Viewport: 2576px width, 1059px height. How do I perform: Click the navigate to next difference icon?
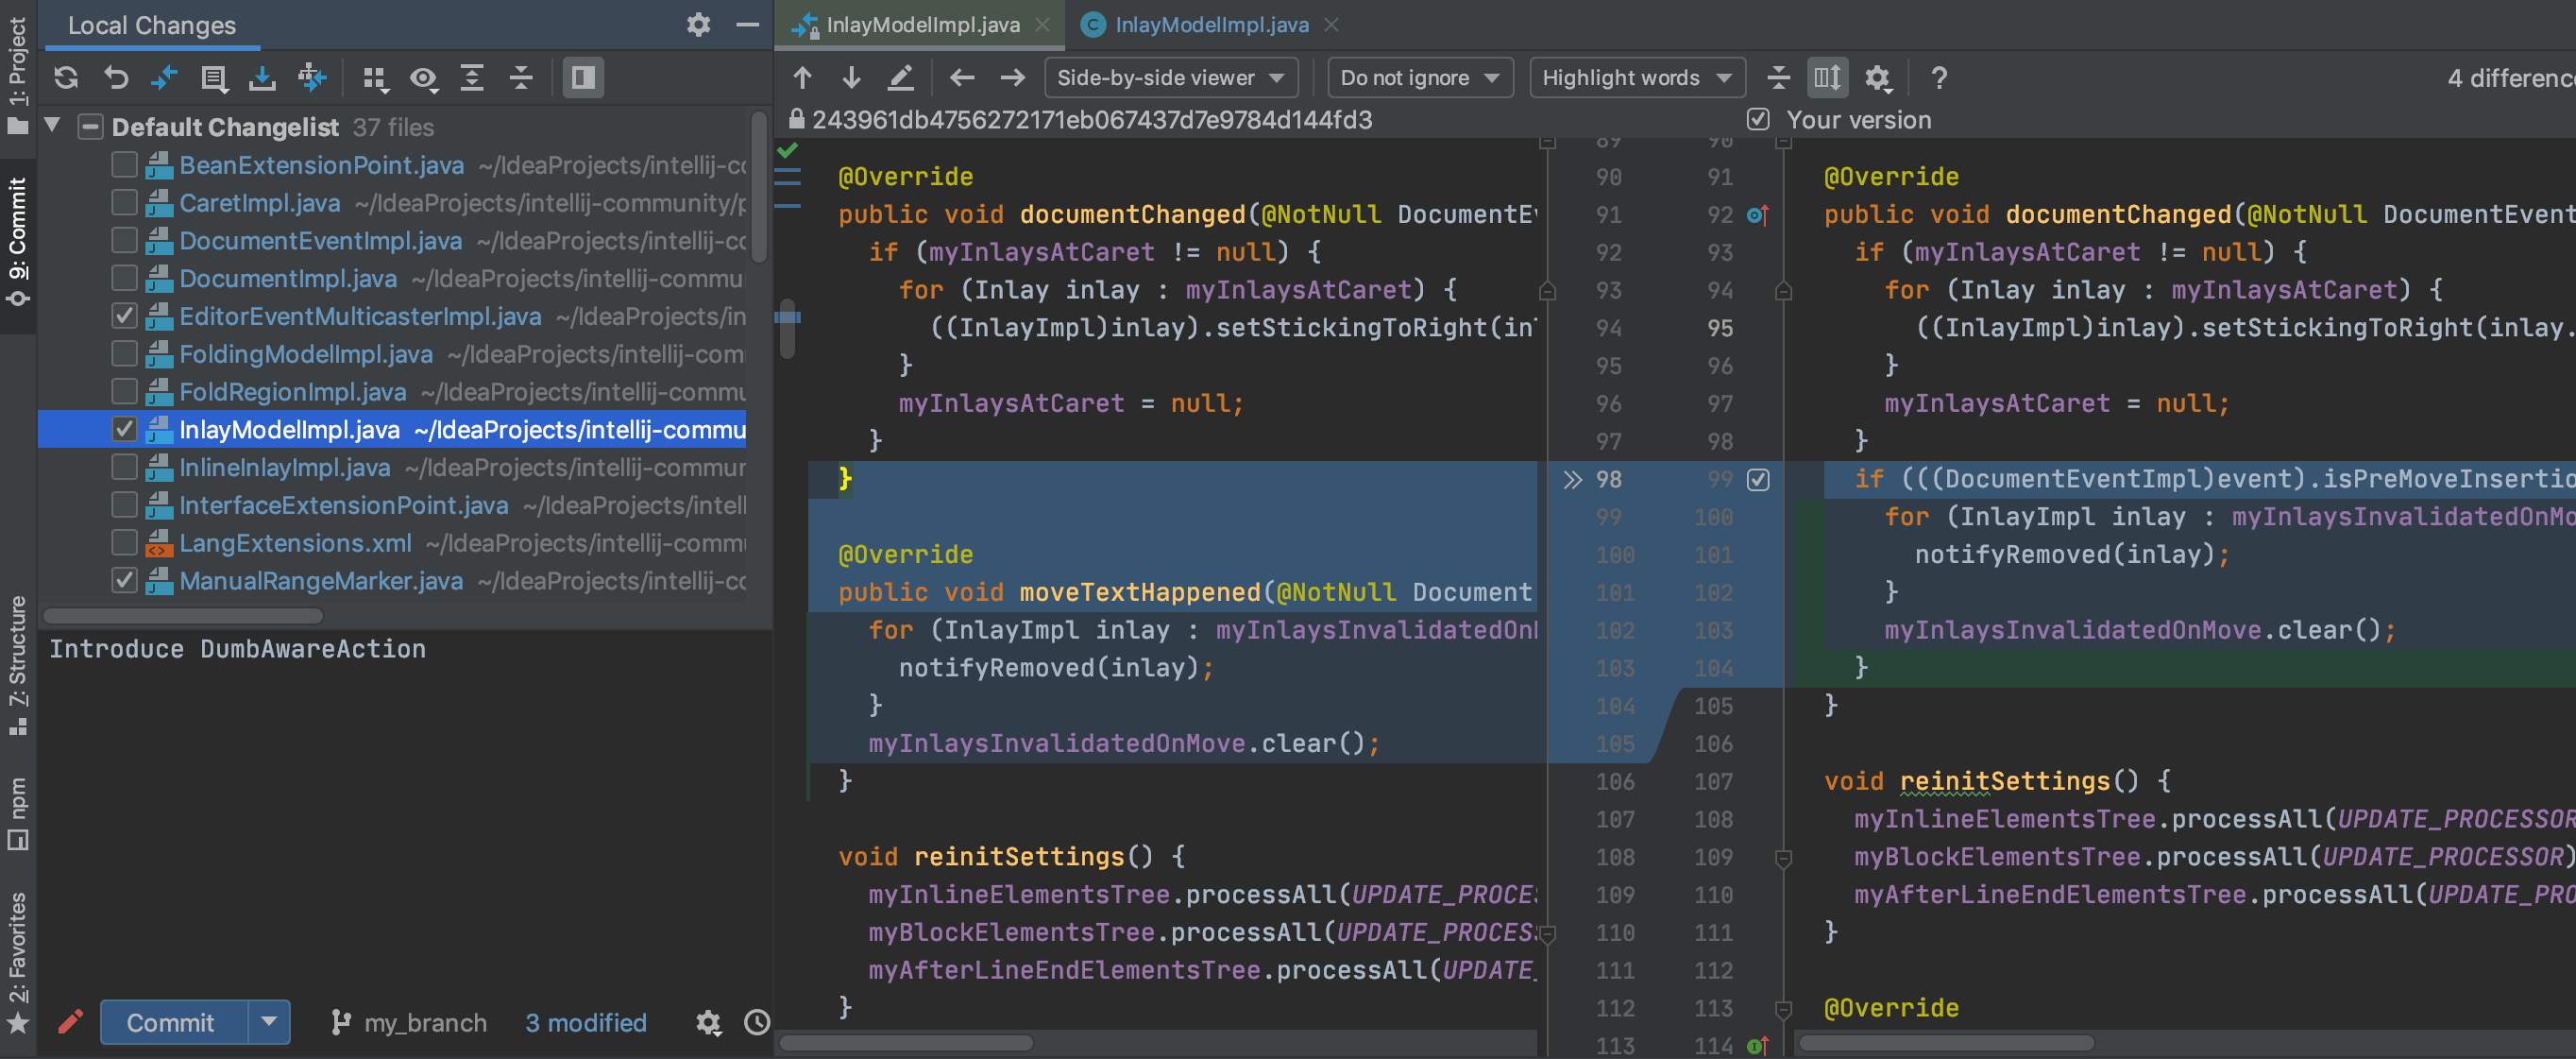pos(853,77)
